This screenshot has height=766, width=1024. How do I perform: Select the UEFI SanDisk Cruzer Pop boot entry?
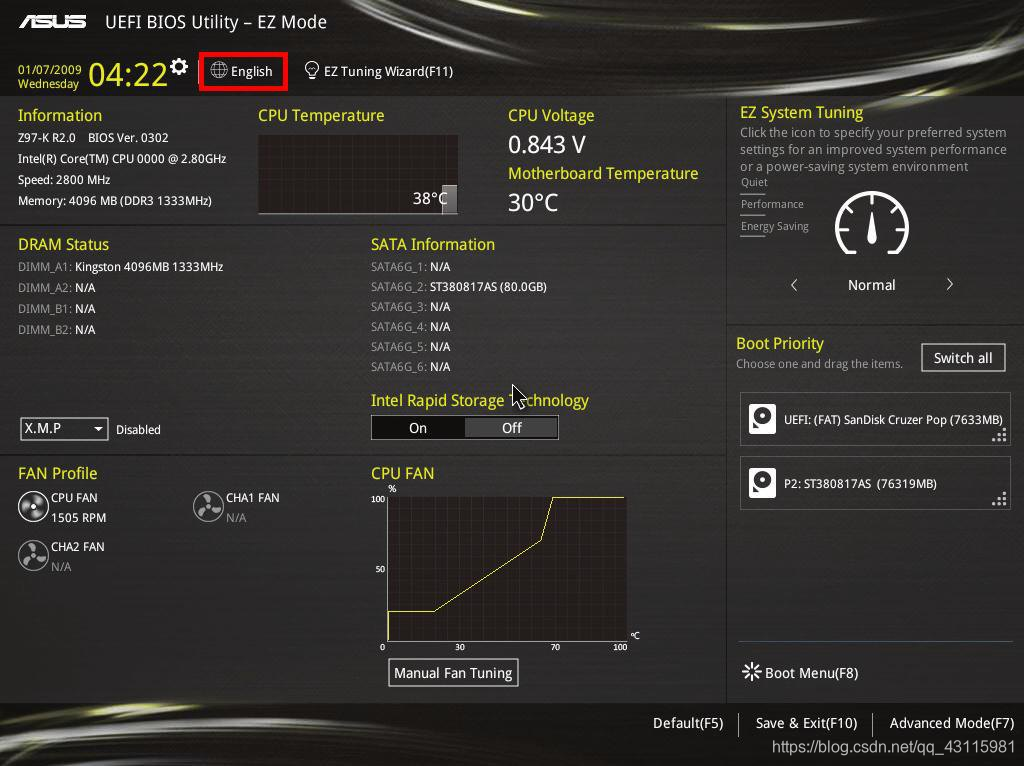tap(875, 419)
